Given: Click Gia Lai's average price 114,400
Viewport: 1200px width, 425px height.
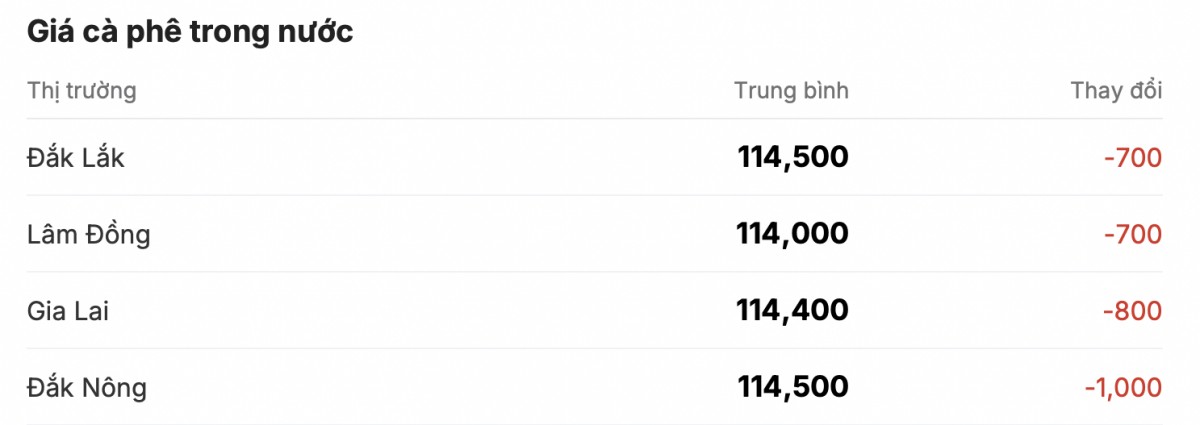Looking at the screenshot, I should coord(792,311).
